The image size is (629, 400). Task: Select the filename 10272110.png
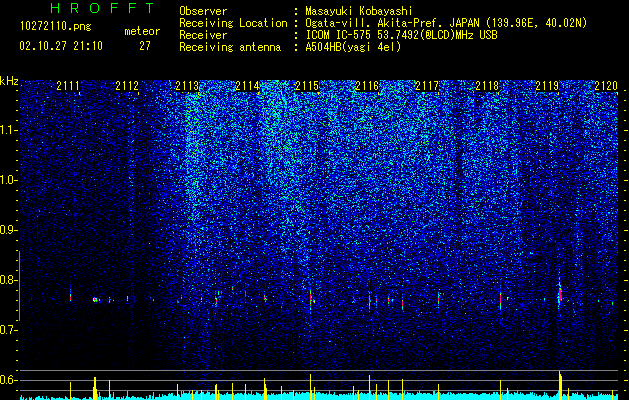(x=56, y=27)
